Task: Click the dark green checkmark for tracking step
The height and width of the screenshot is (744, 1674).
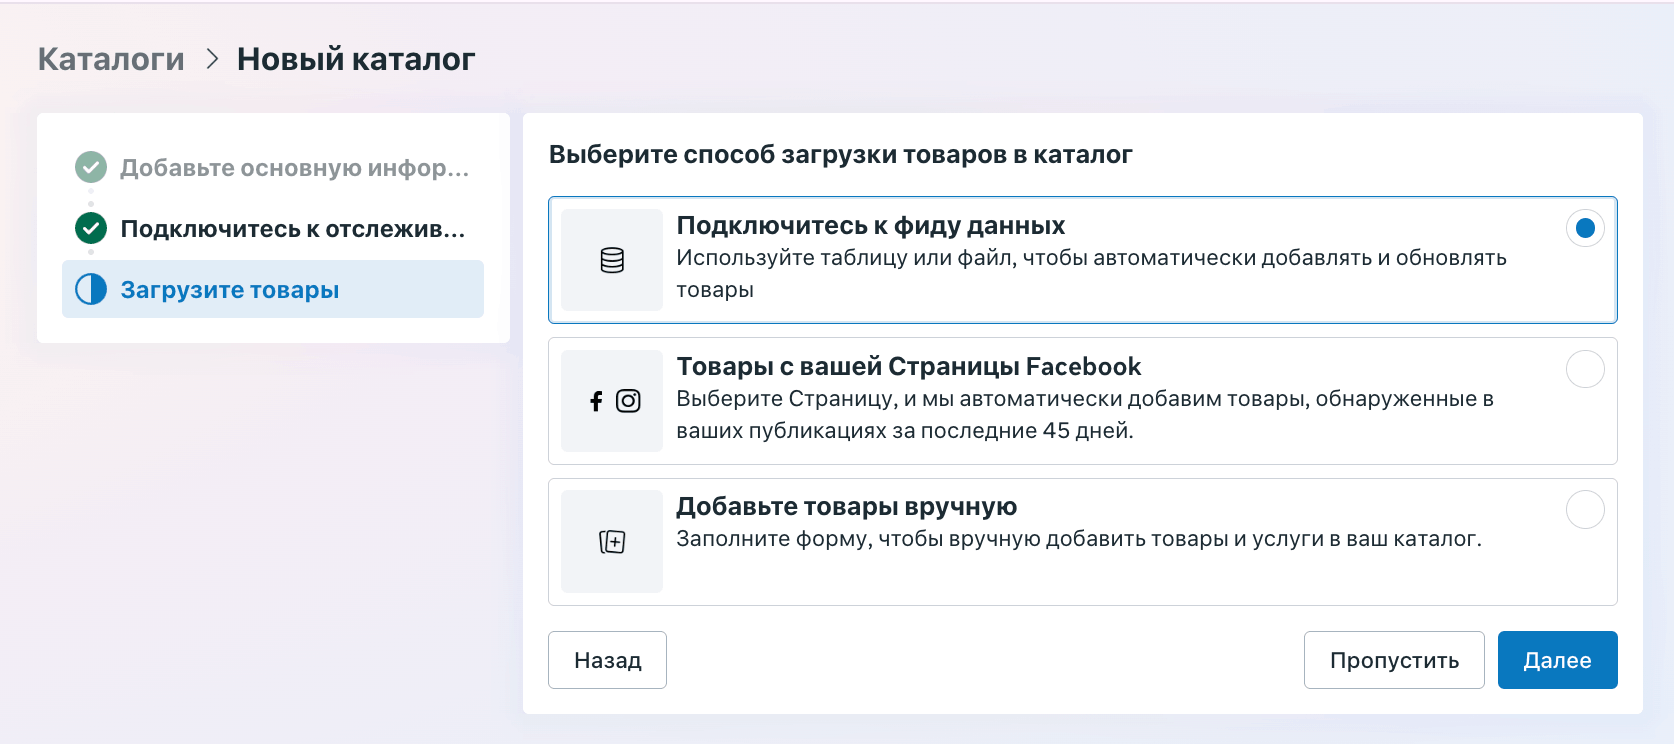Action: (91, 228)
